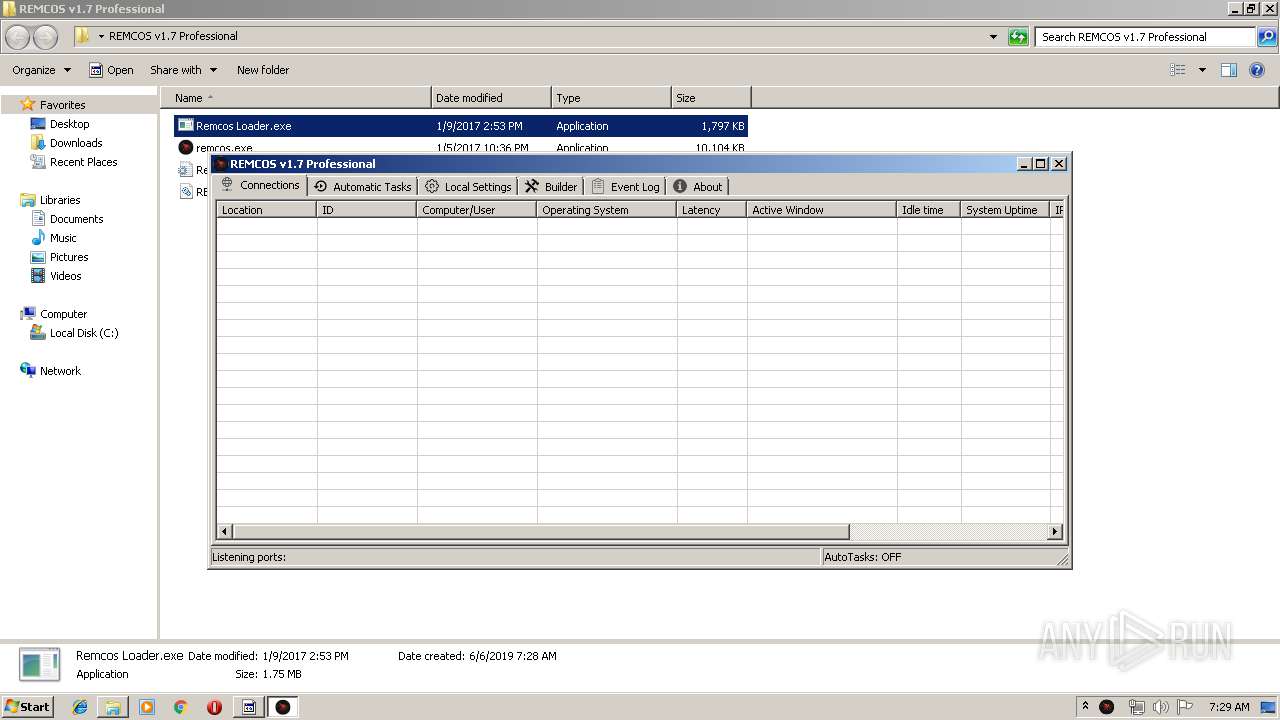The width and height of the screenshot is (1280, 720).
Task: Click the blue Help question mark icon
Action: pyautogui.click(x=1258, y=70)
